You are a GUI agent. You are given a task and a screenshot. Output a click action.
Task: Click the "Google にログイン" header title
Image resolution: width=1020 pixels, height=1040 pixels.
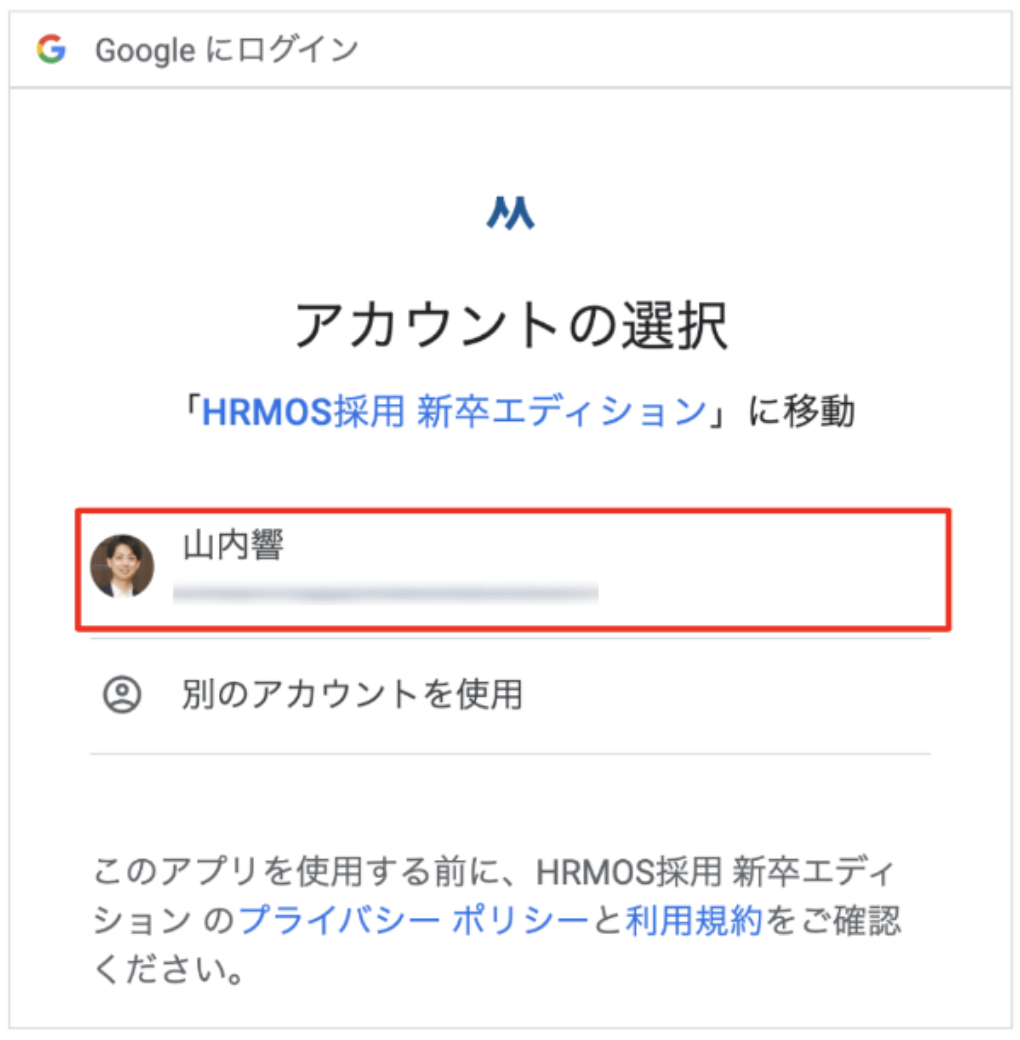(227, 50)
